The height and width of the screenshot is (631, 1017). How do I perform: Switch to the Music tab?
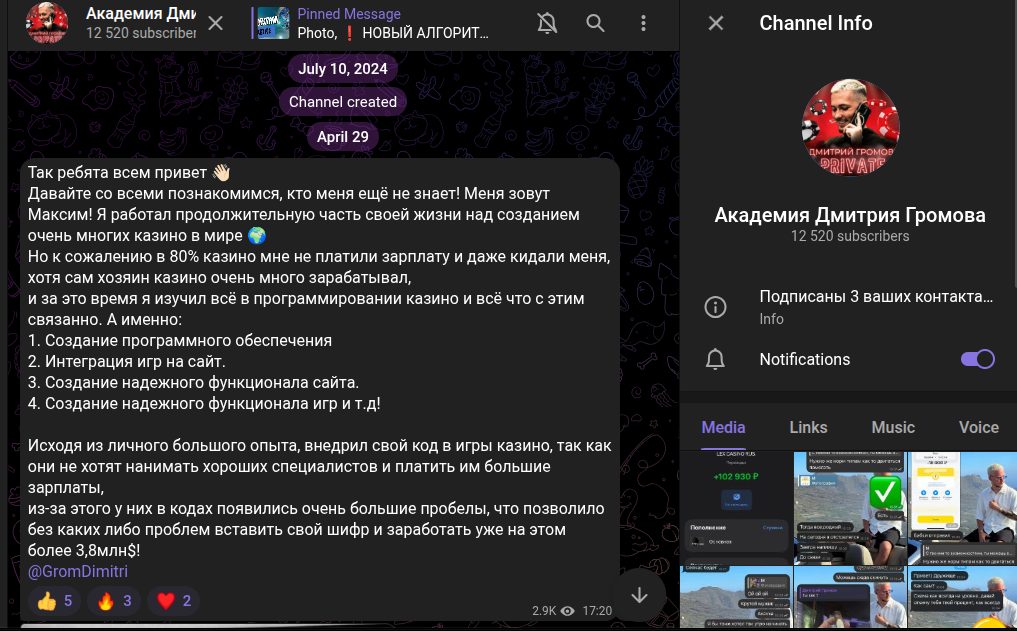tap(893, 427)
